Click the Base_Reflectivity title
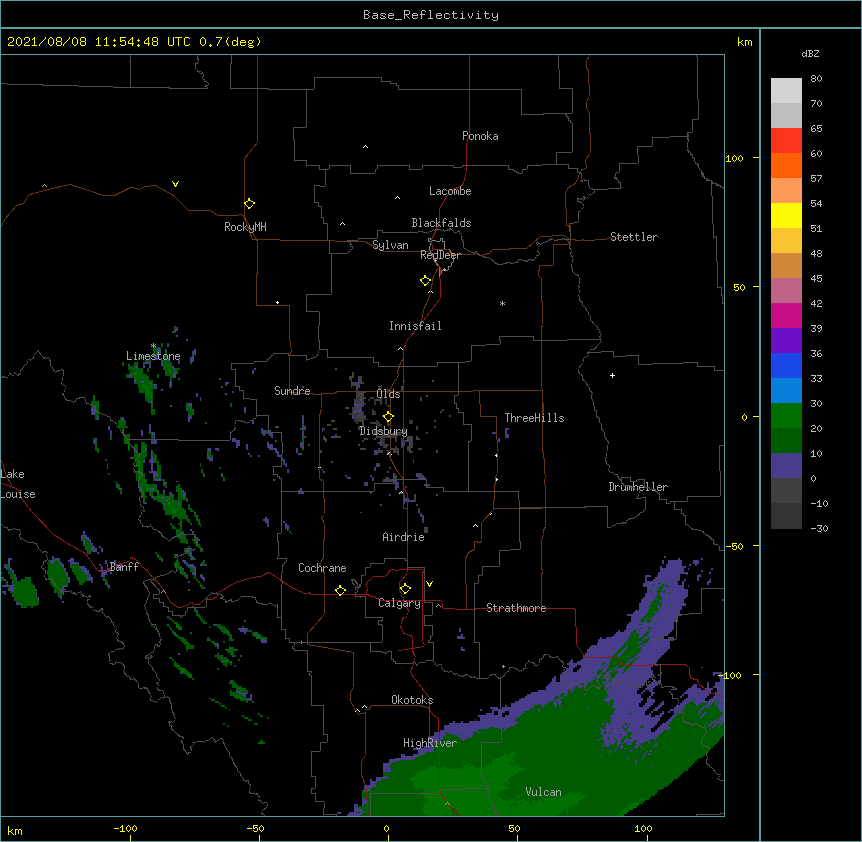Viewport: 862px width, 842px height. tap(431, 15)
